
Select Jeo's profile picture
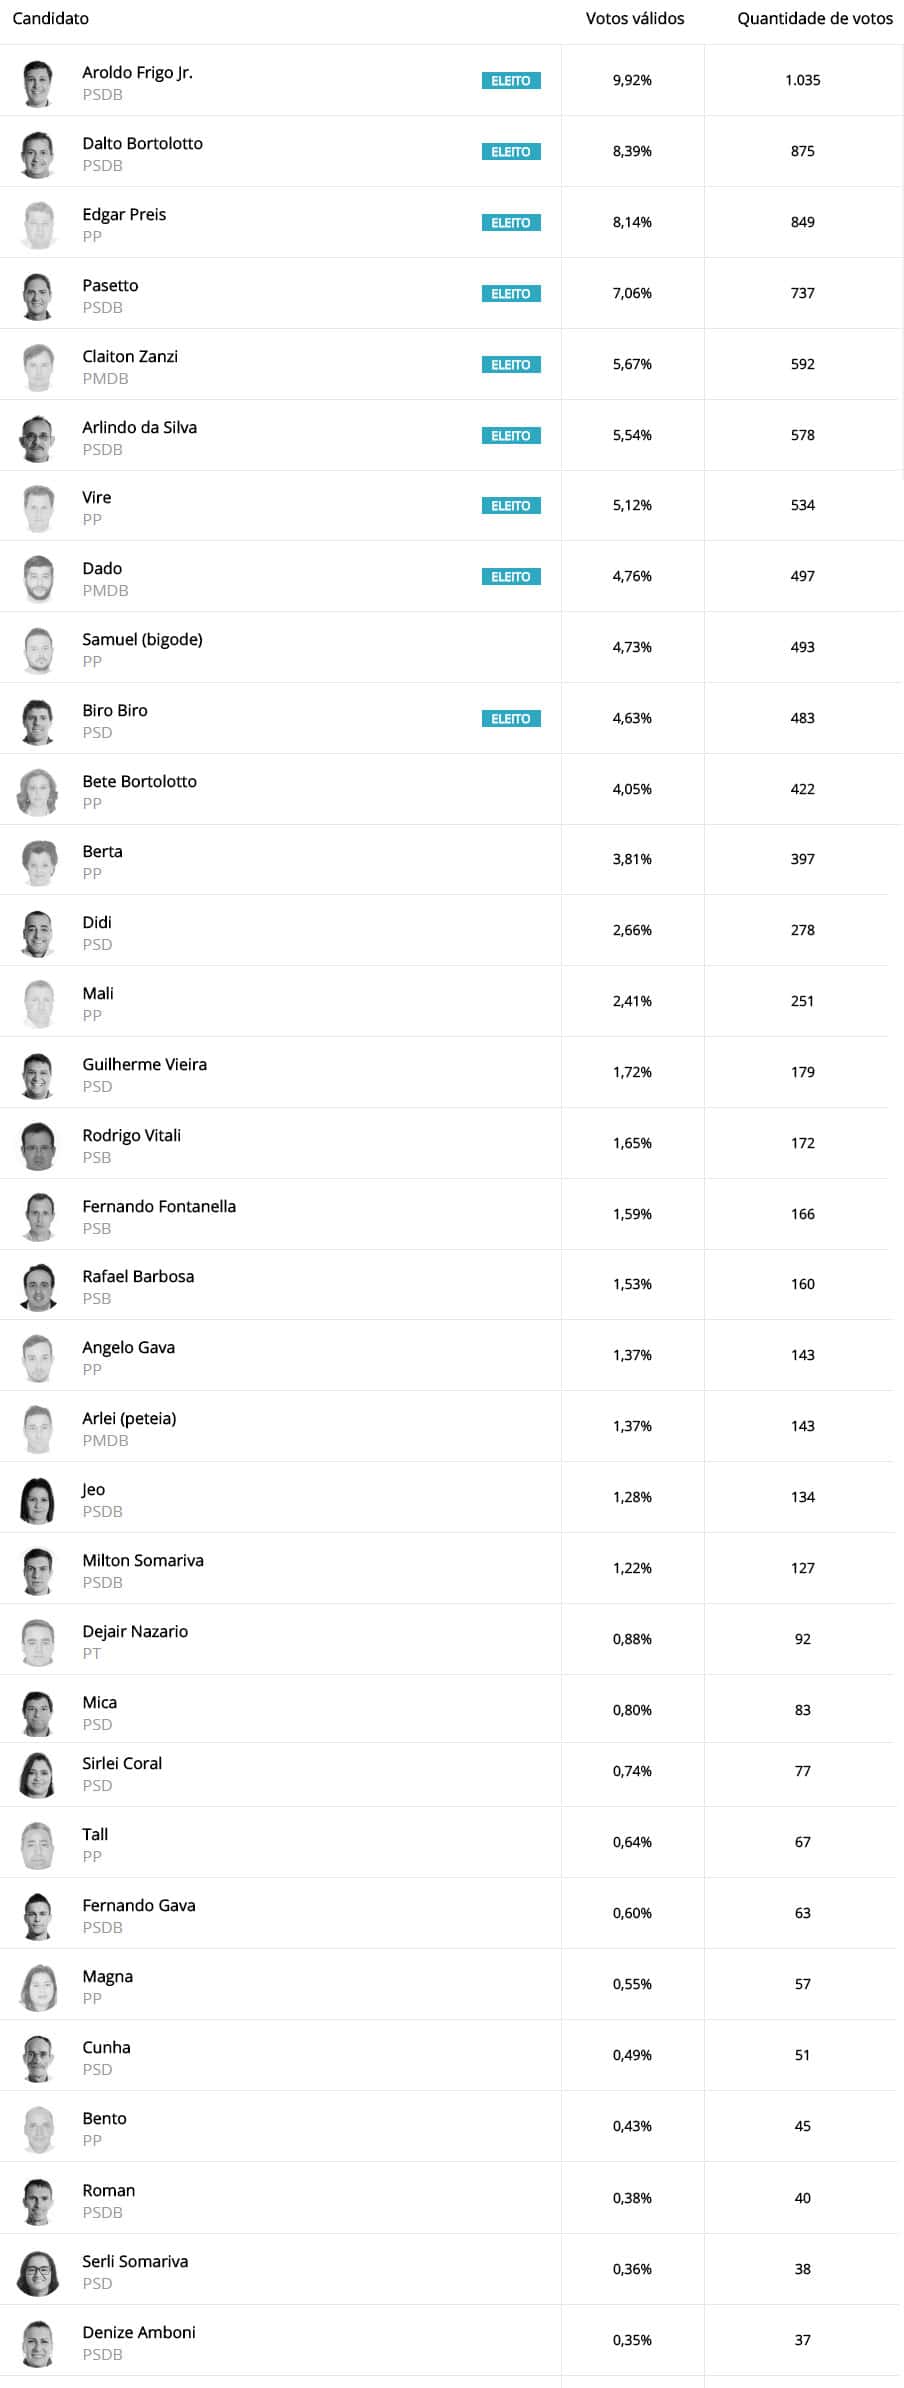coord(38,1500)
